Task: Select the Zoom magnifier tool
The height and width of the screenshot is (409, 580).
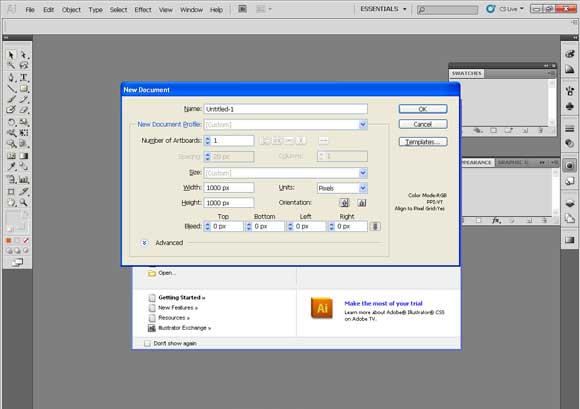Action: pos(24,202)
